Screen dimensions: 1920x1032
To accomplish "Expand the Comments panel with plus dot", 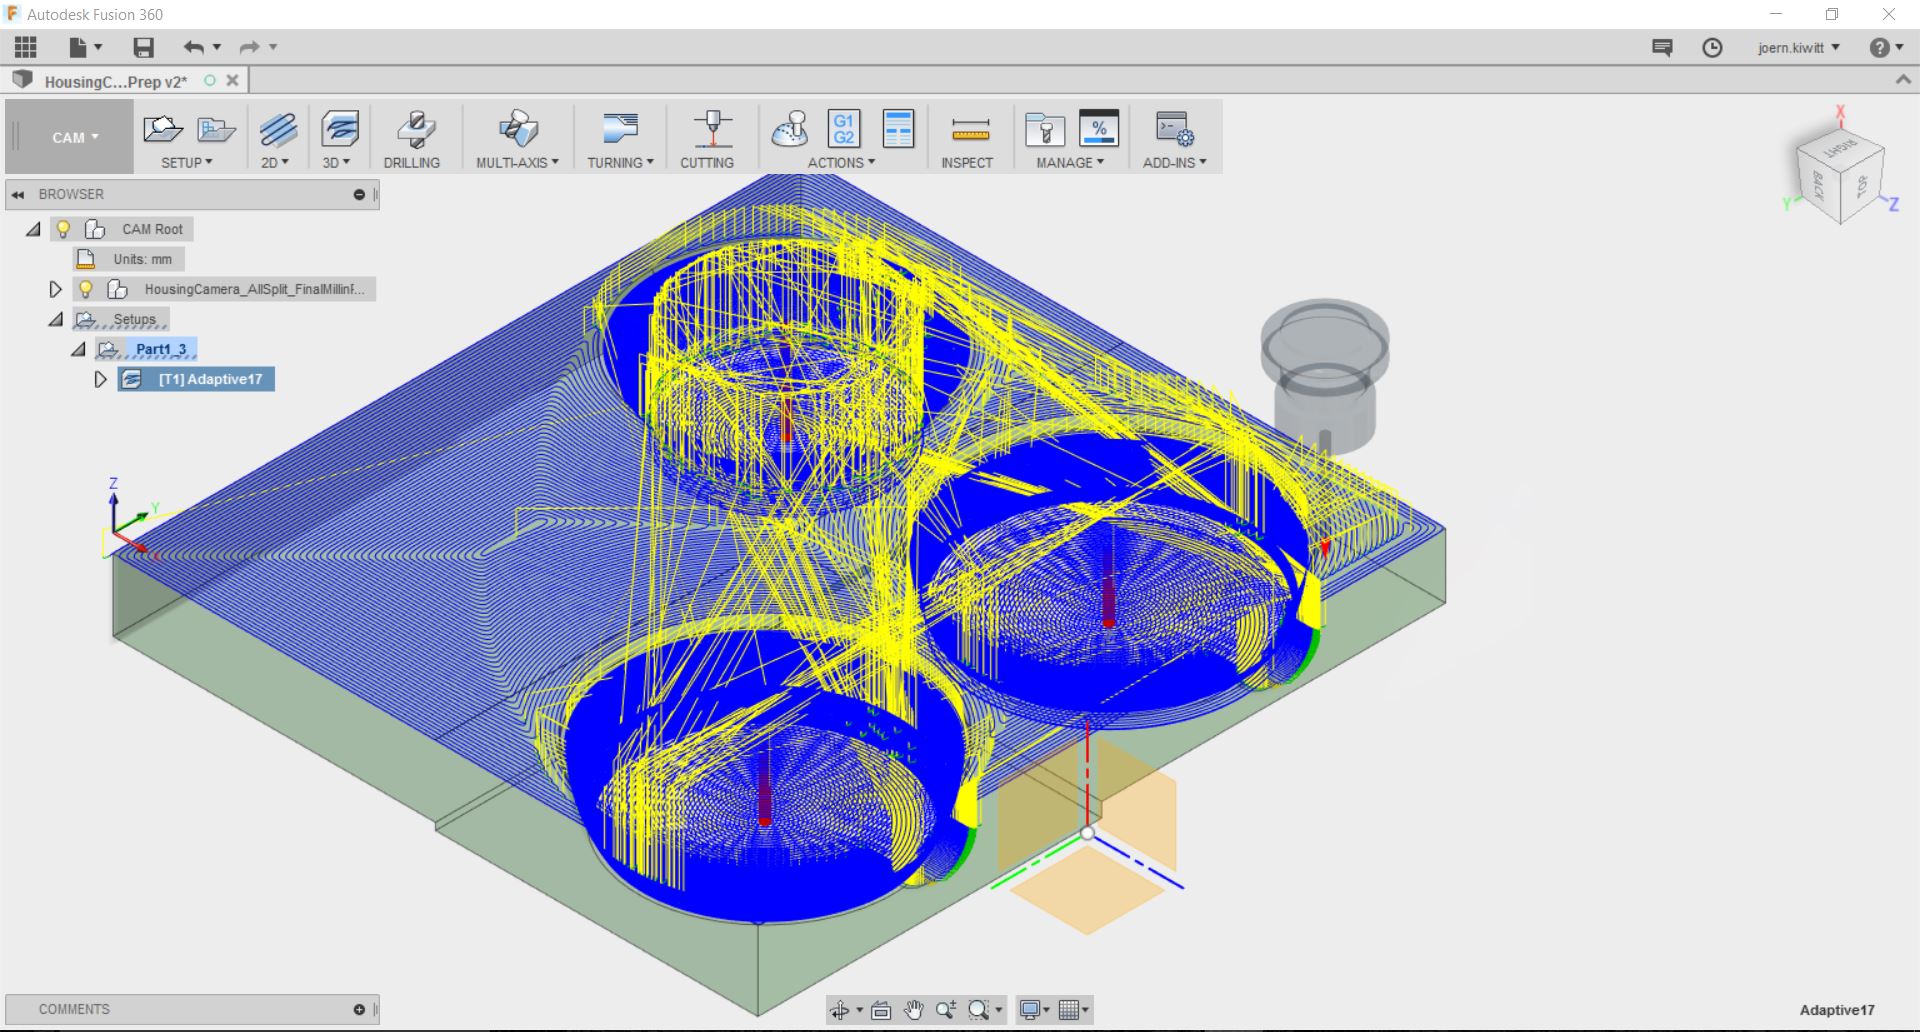I will 359,1010.
